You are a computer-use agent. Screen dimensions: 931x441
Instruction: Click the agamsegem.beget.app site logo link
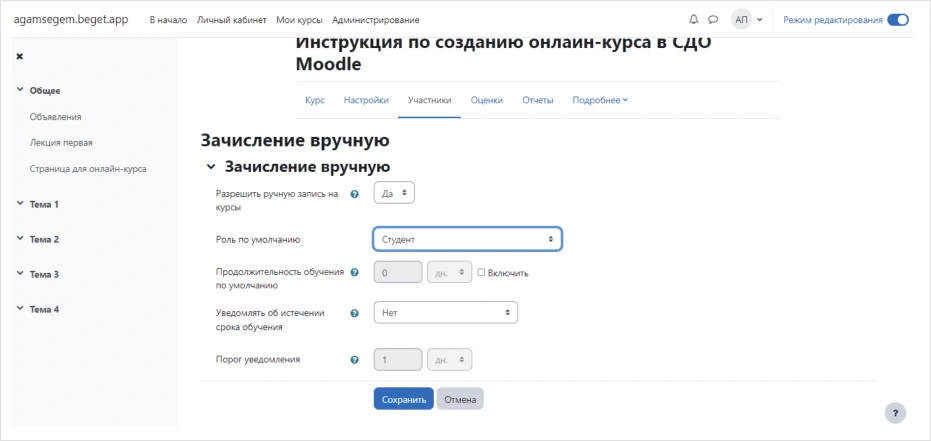pyautogui.click(x=70, y=20)
